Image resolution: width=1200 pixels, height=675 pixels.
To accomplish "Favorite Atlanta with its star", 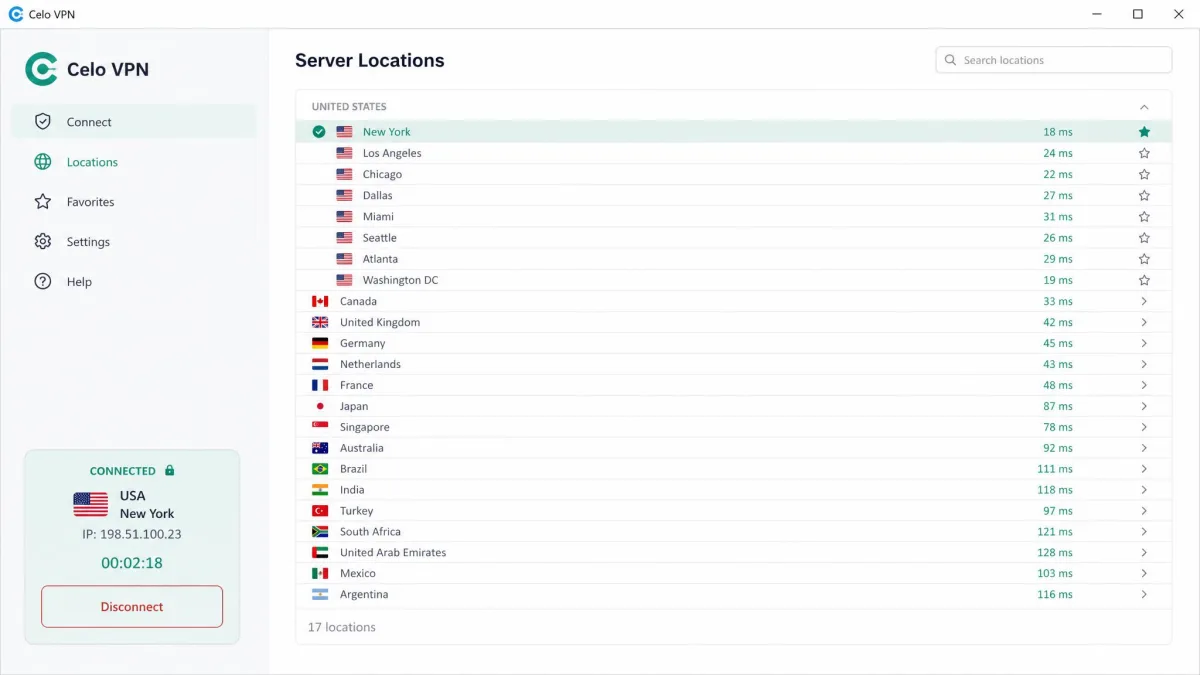I will pos(1144,259).
